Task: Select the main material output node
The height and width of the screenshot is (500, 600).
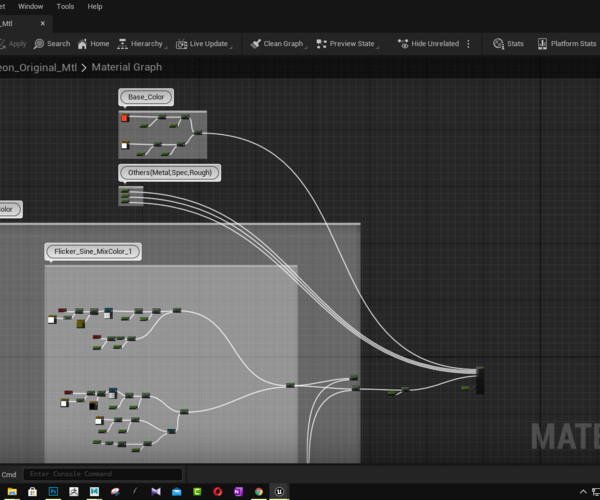Action: tap(480, 380)
